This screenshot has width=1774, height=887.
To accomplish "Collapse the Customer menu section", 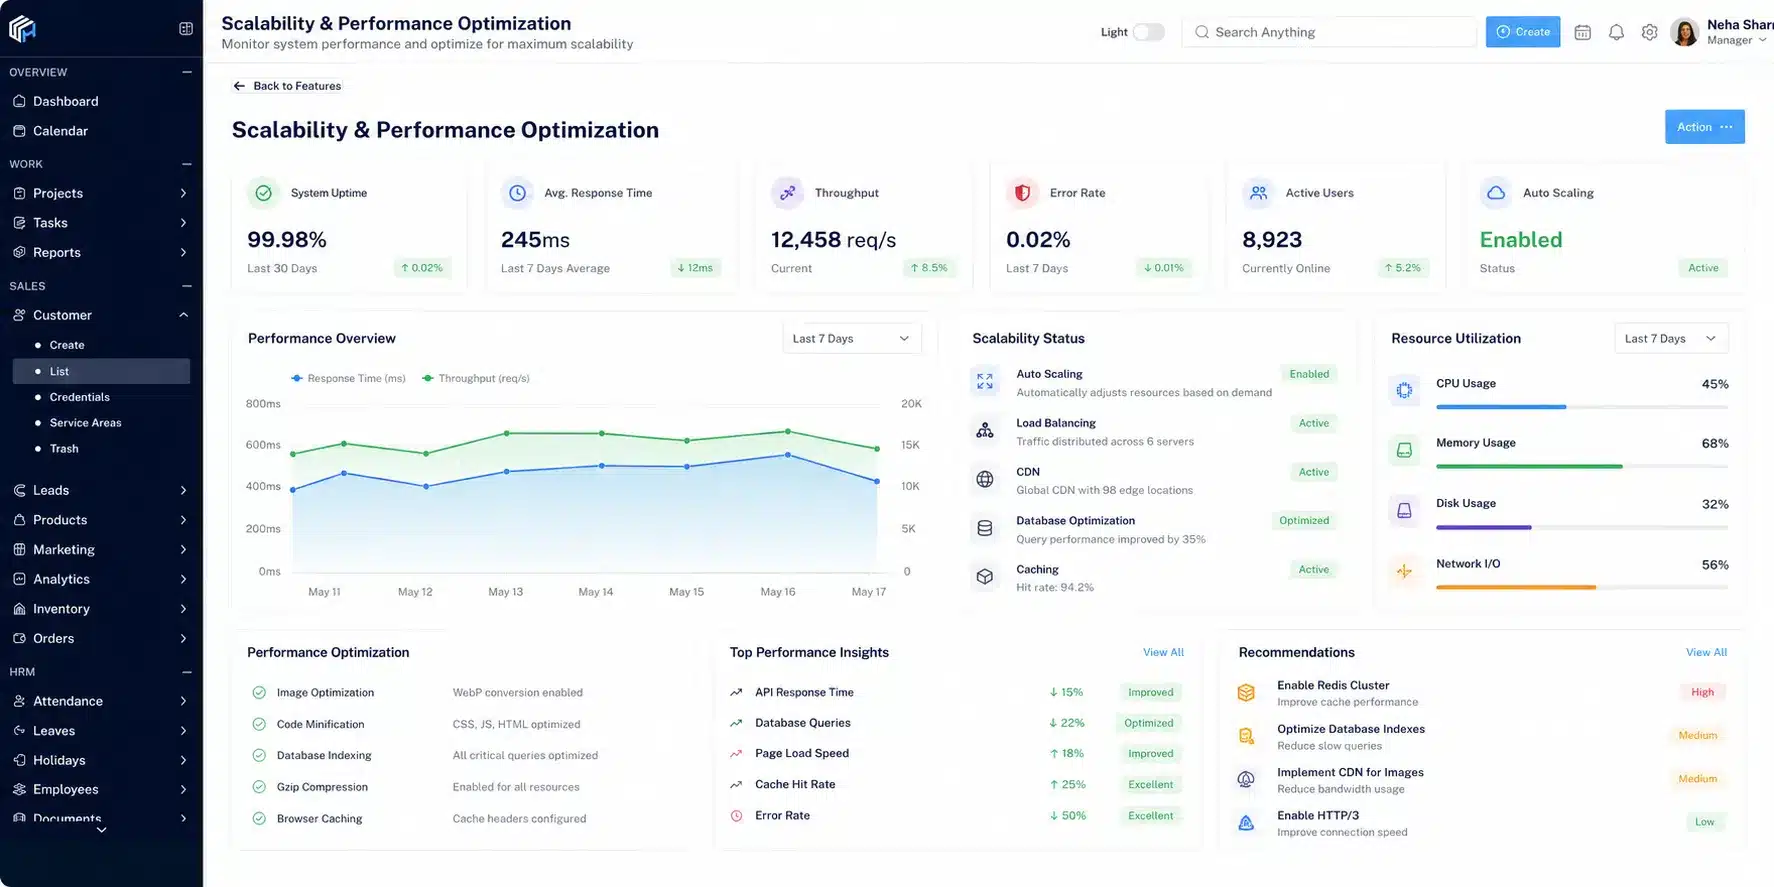I will click(183, 315).
